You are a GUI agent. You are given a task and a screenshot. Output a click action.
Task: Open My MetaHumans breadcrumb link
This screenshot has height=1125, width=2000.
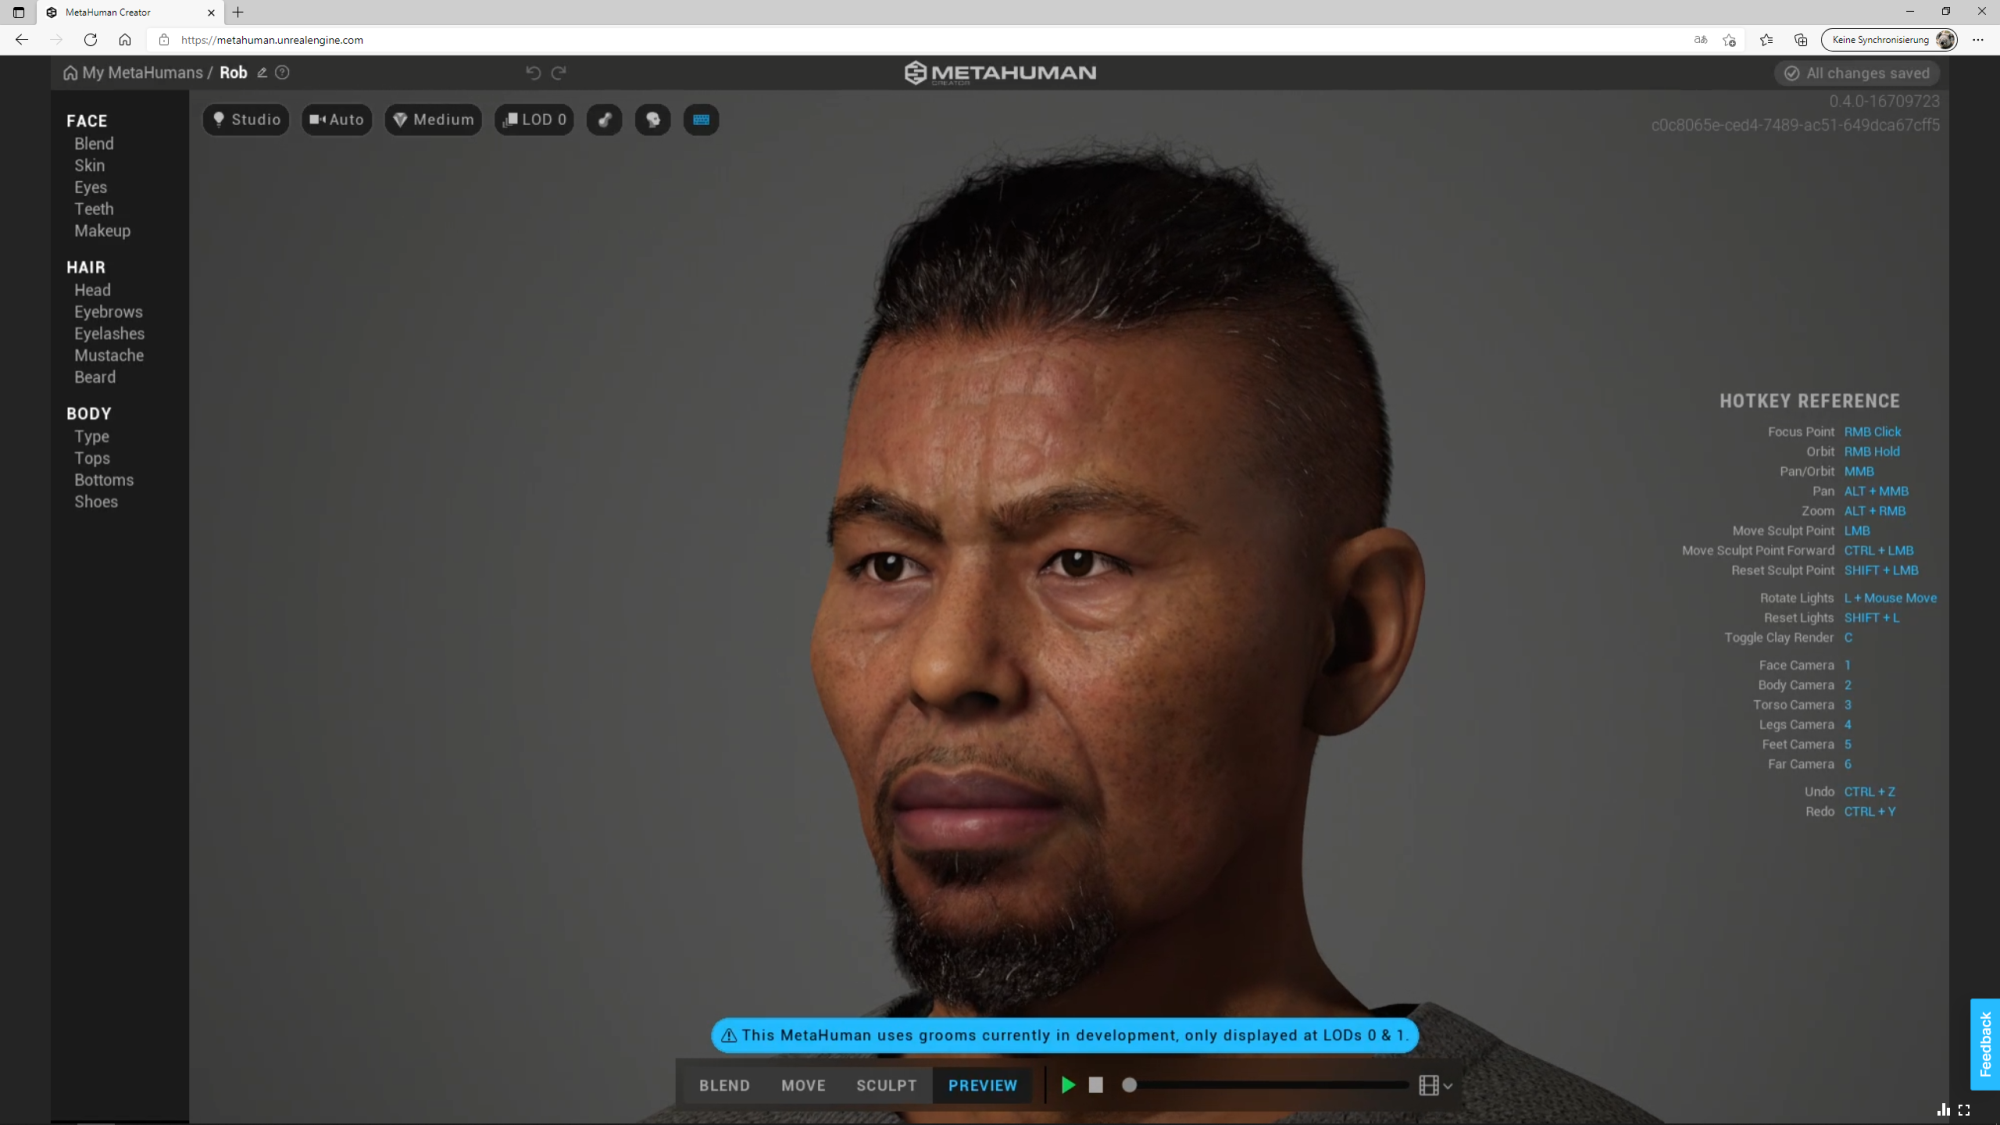click(x=142, y=73)
